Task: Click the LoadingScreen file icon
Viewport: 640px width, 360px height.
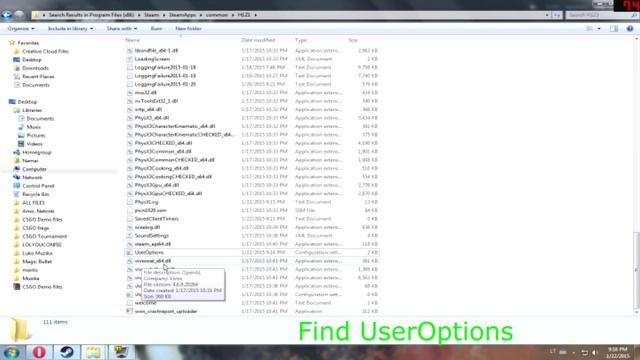Action: click(x=129, y=59)
